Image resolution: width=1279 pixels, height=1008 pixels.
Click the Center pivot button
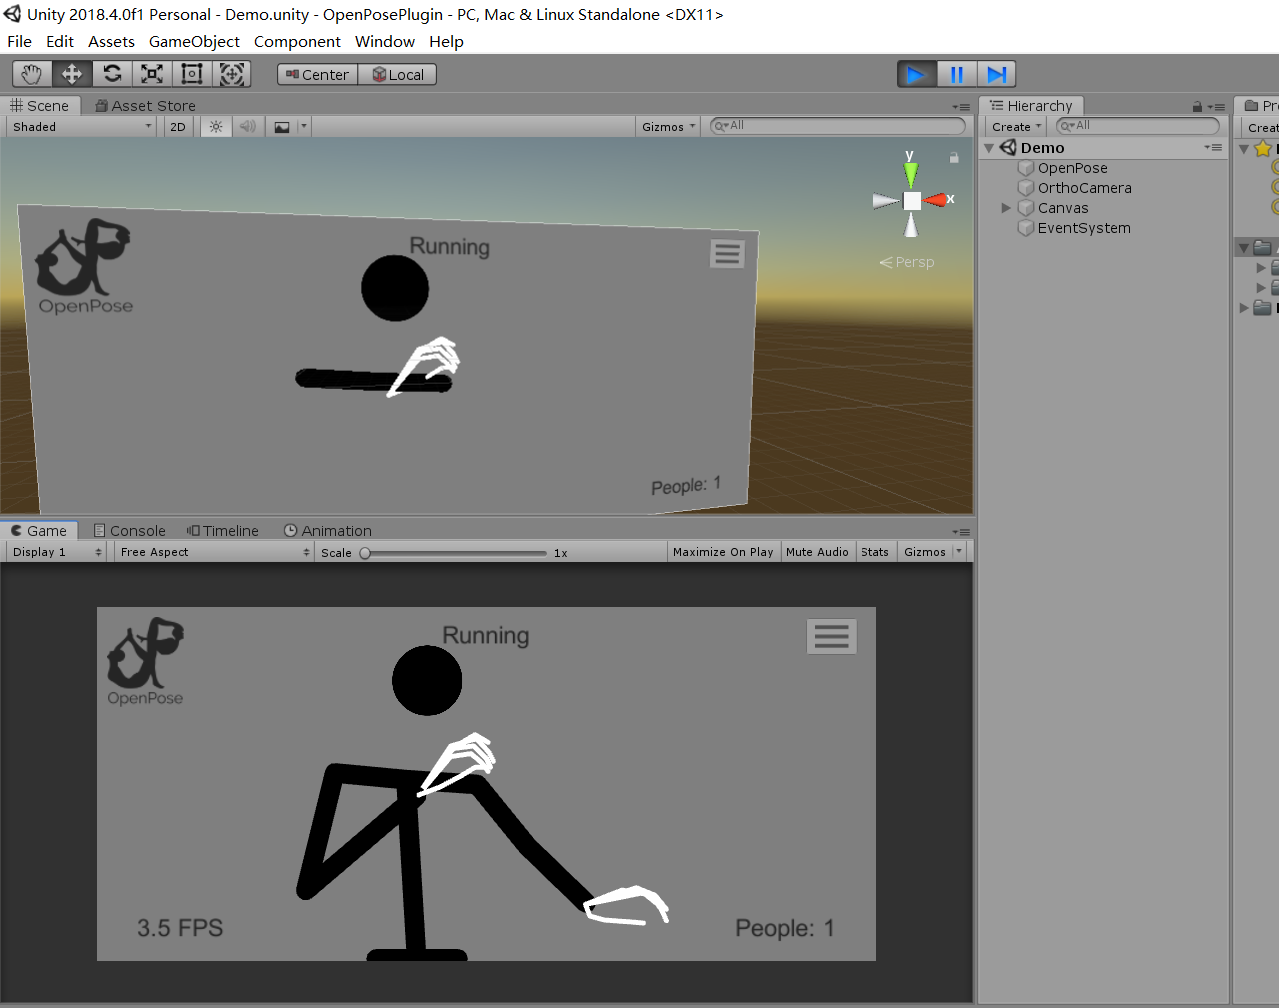[316, 73]
